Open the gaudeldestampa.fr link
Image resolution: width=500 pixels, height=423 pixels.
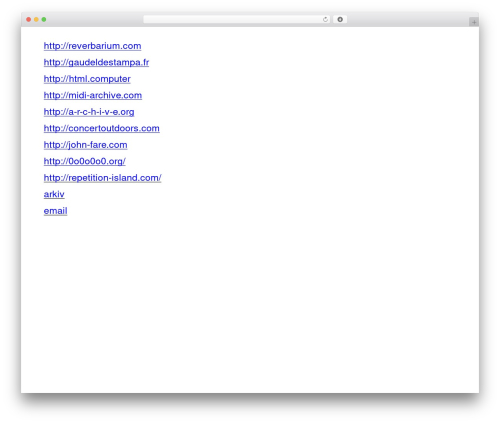tap(96, 62)
